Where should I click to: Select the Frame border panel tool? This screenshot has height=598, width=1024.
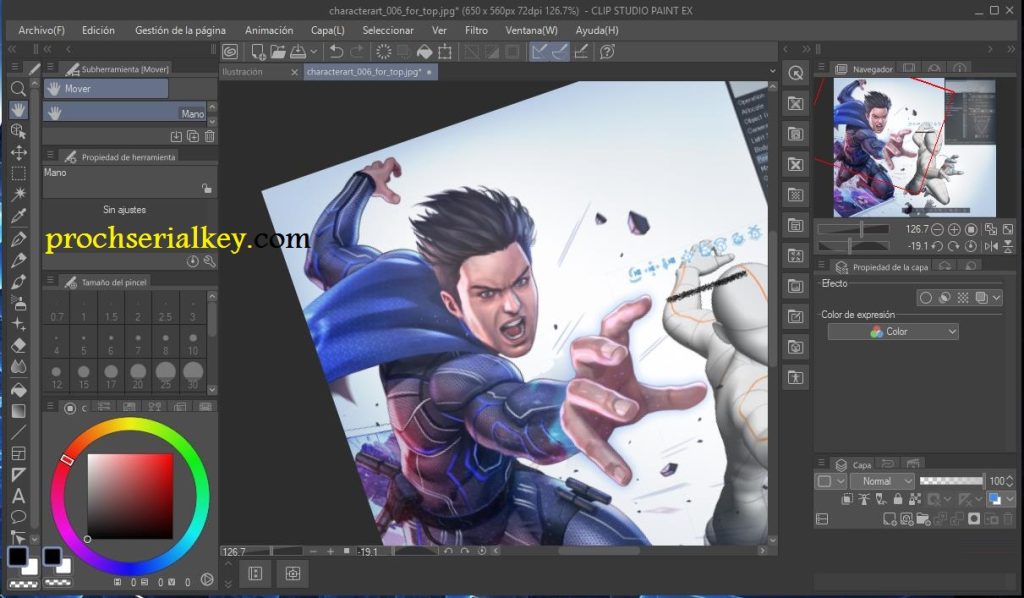(x=18, y=453)
